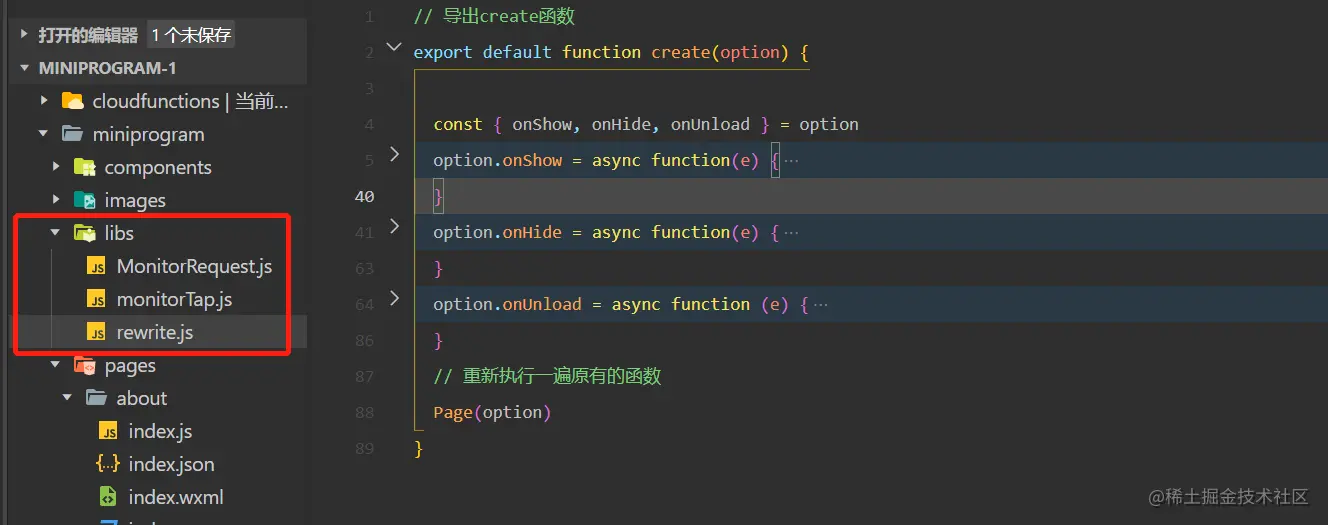This screenshot has width=1328, height=525.
Task: Click the JS icon beside rewrite.js
Action: click(97, 332)
